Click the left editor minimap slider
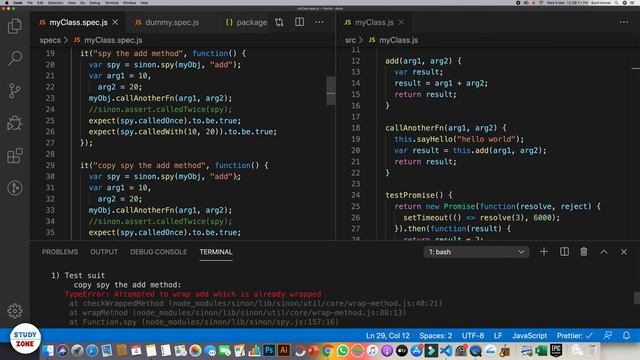This screenshot has height=360, width=640. tap(331, 91)
